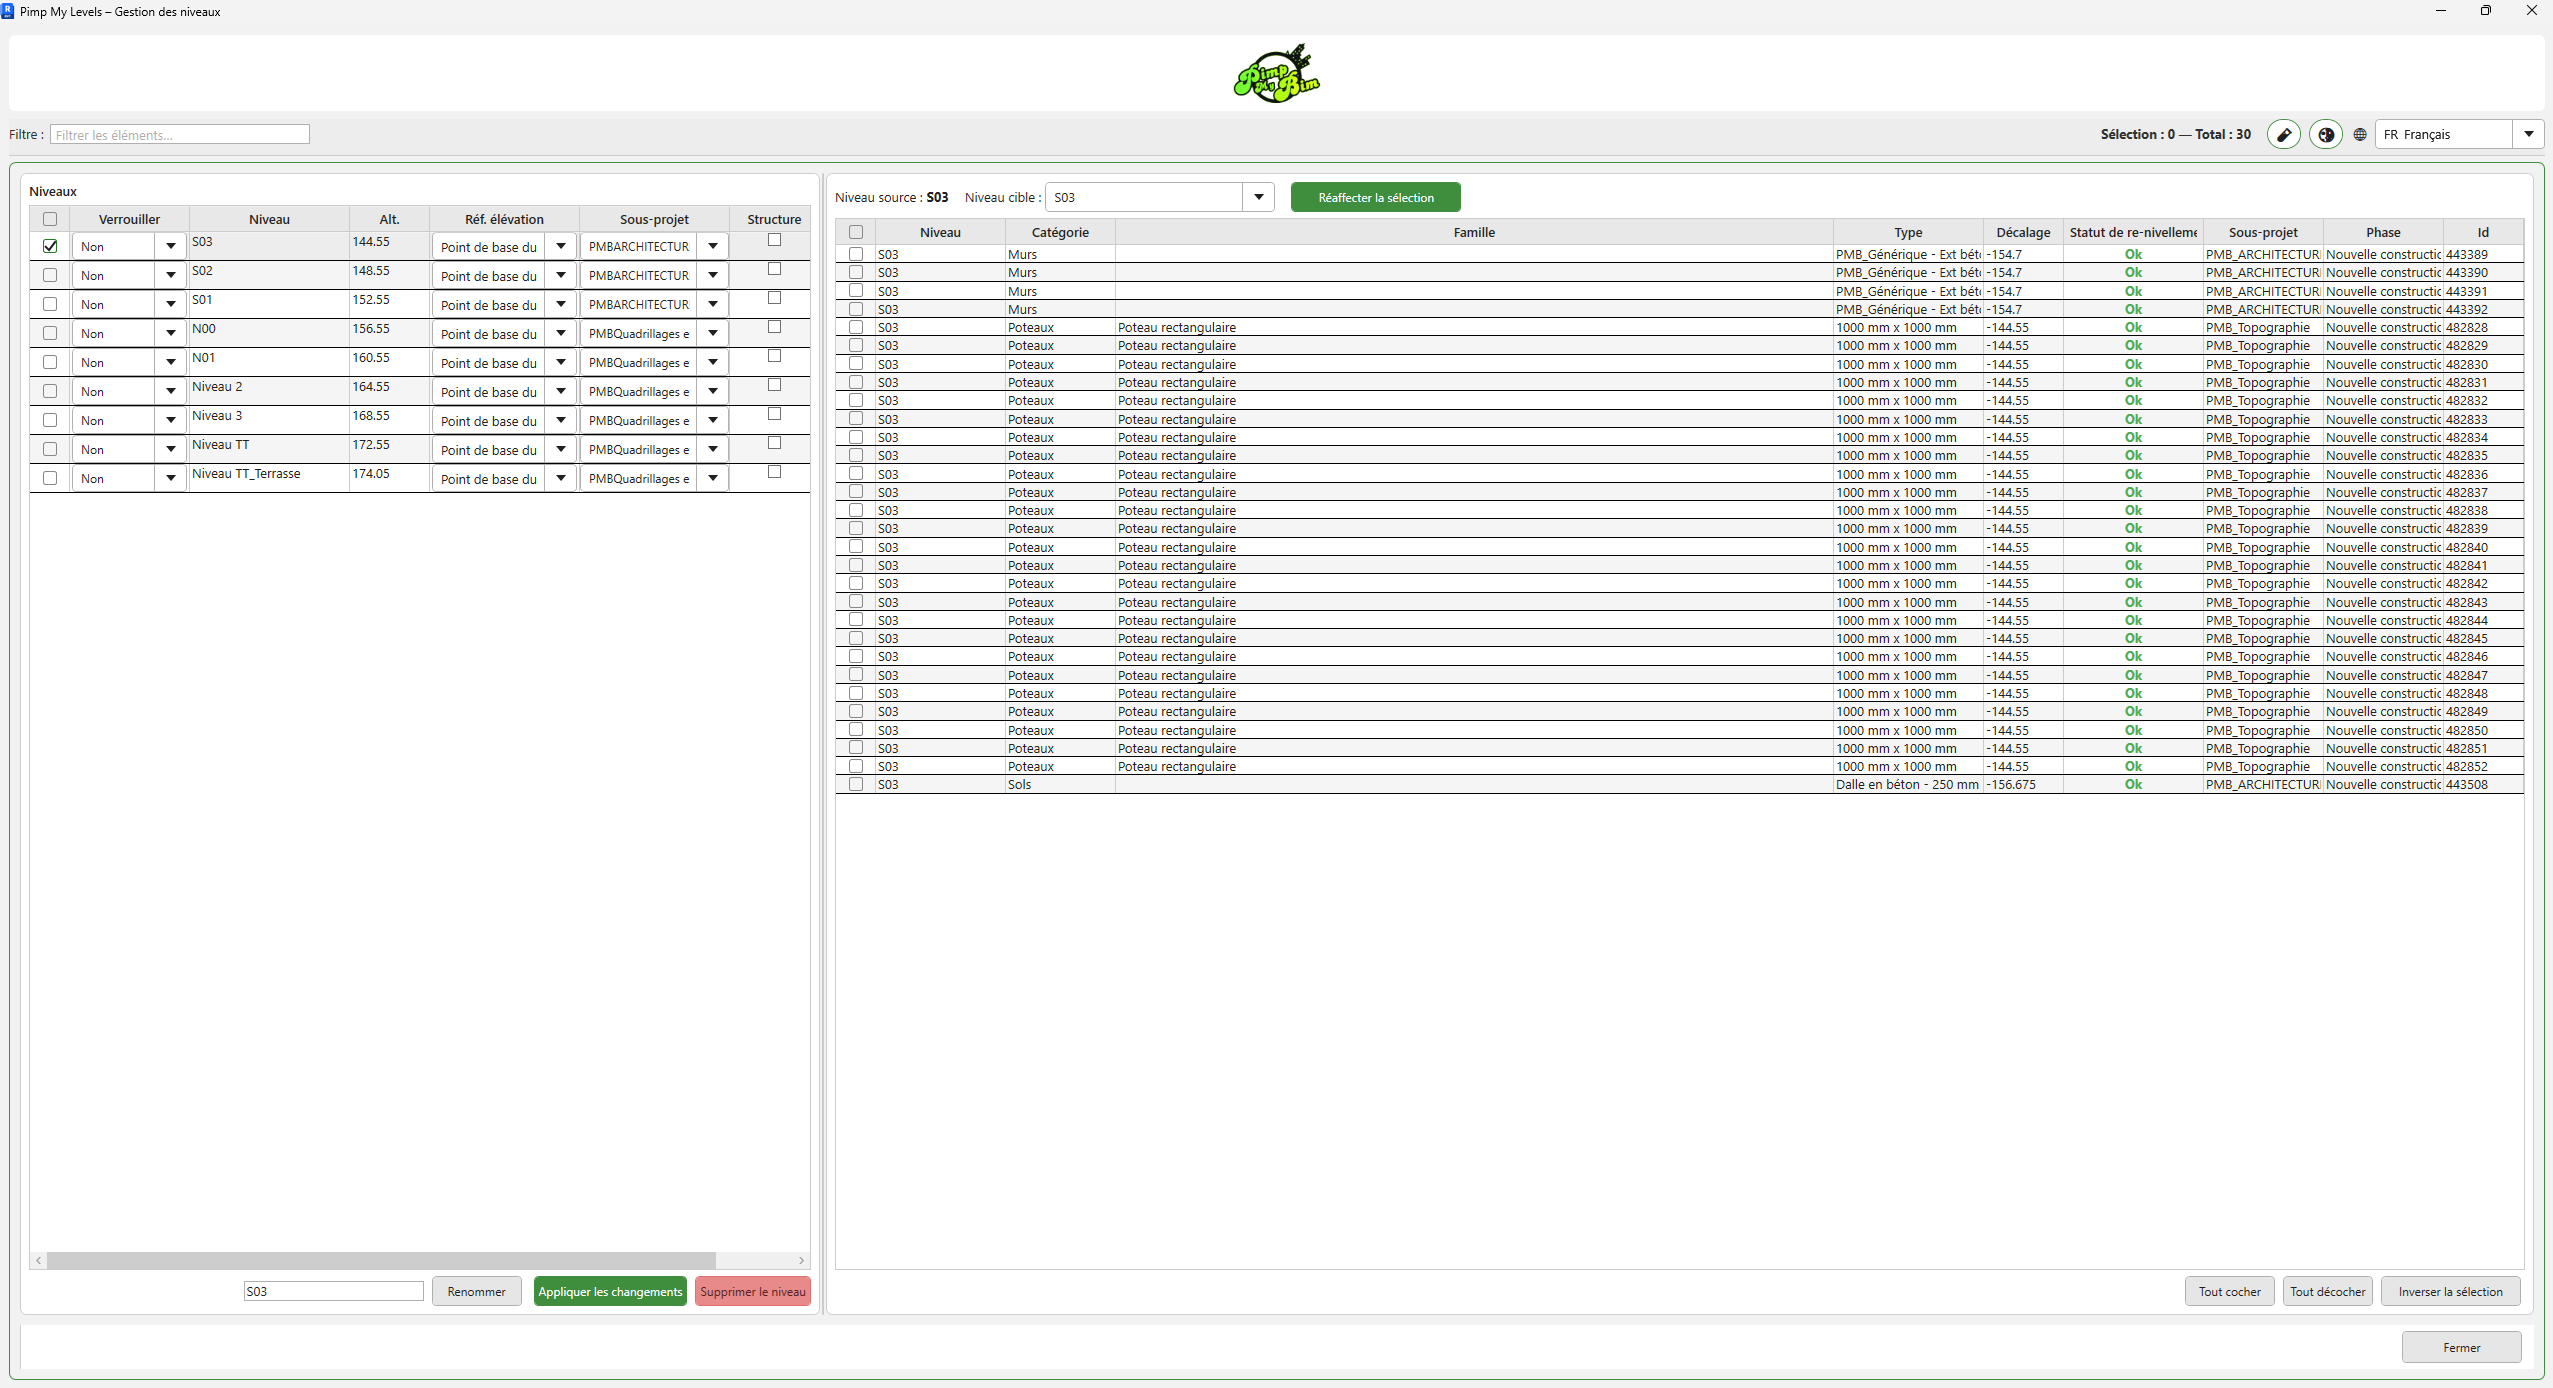Click Réaffecter la sélection button
Viewport: 2553px width, 1388px height.
click(1376, 197)
